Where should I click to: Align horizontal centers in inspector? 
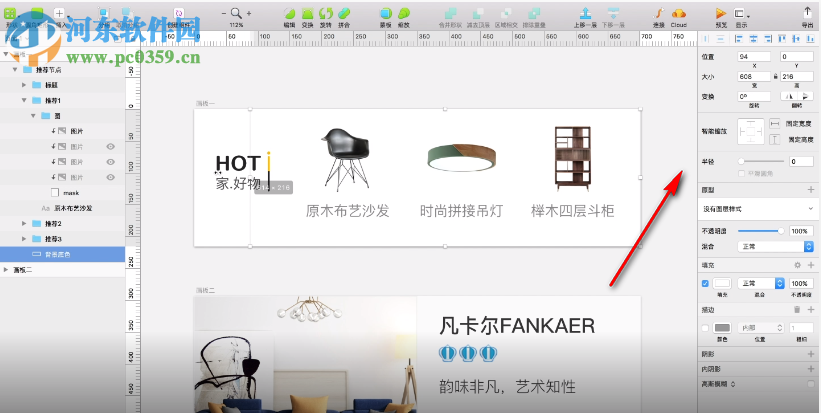click(x=753, y=38)
